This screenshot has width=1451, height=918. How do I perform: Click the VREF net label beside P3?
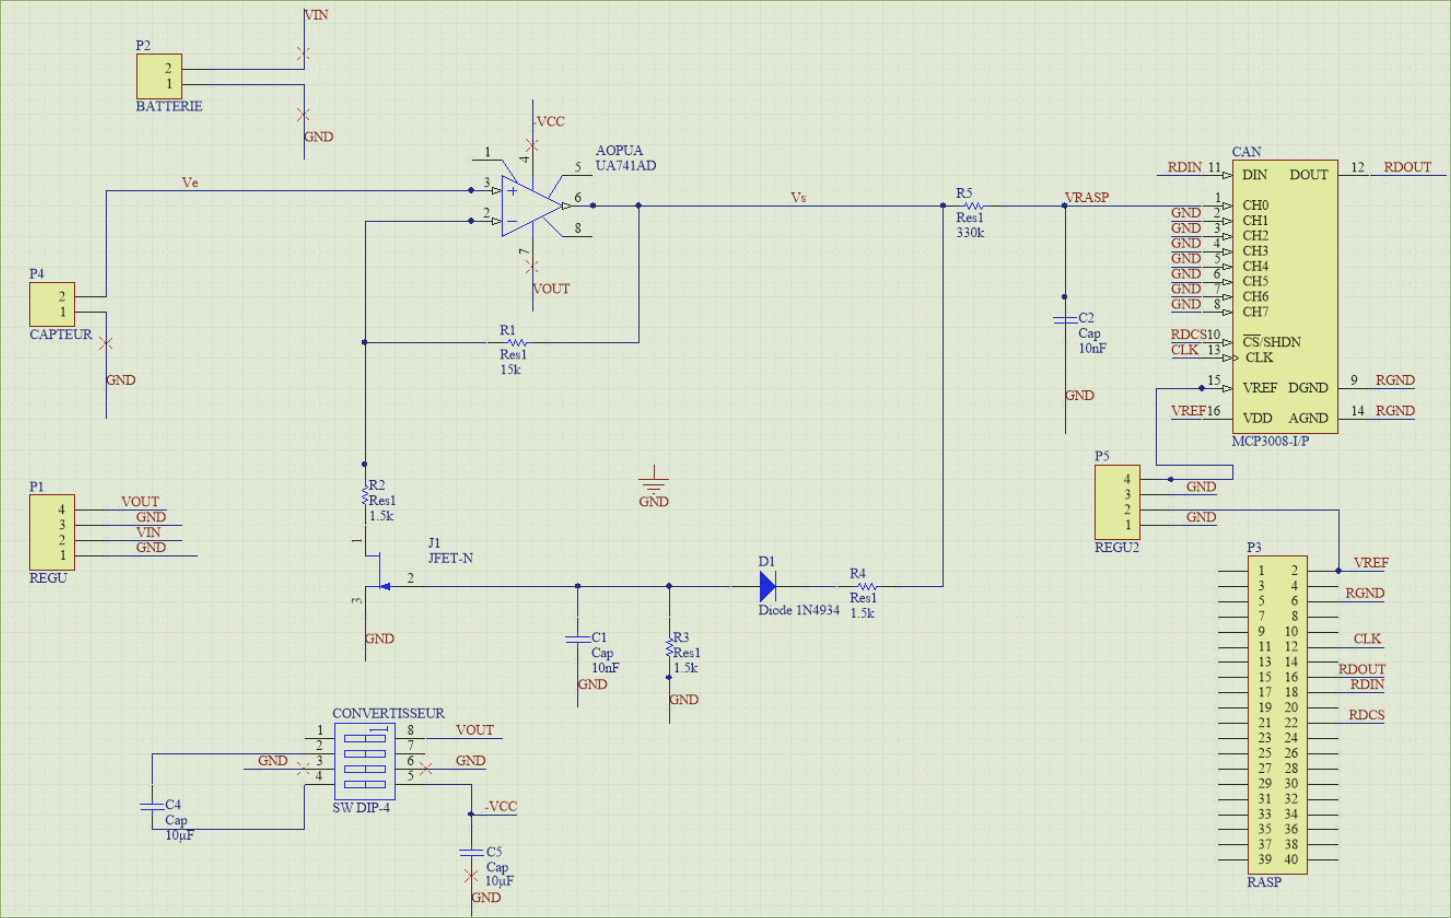click(1369, 563)
